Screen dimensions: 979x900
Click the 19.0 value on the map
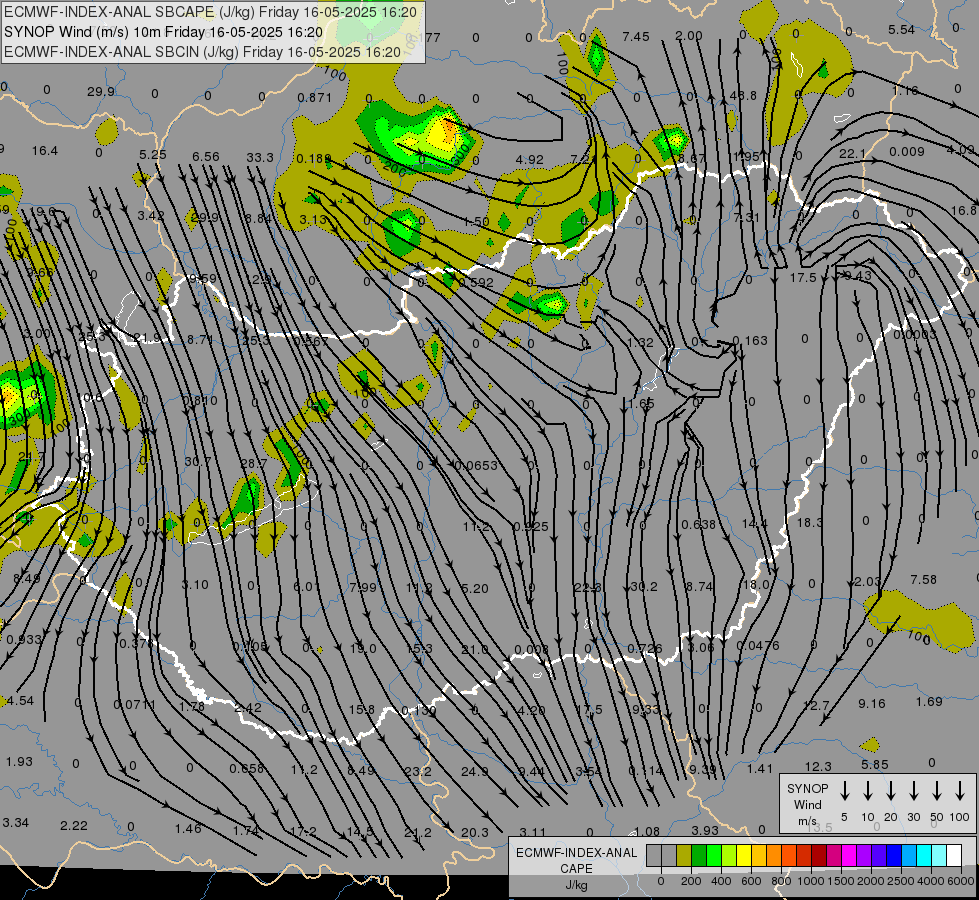pos(363,648)
